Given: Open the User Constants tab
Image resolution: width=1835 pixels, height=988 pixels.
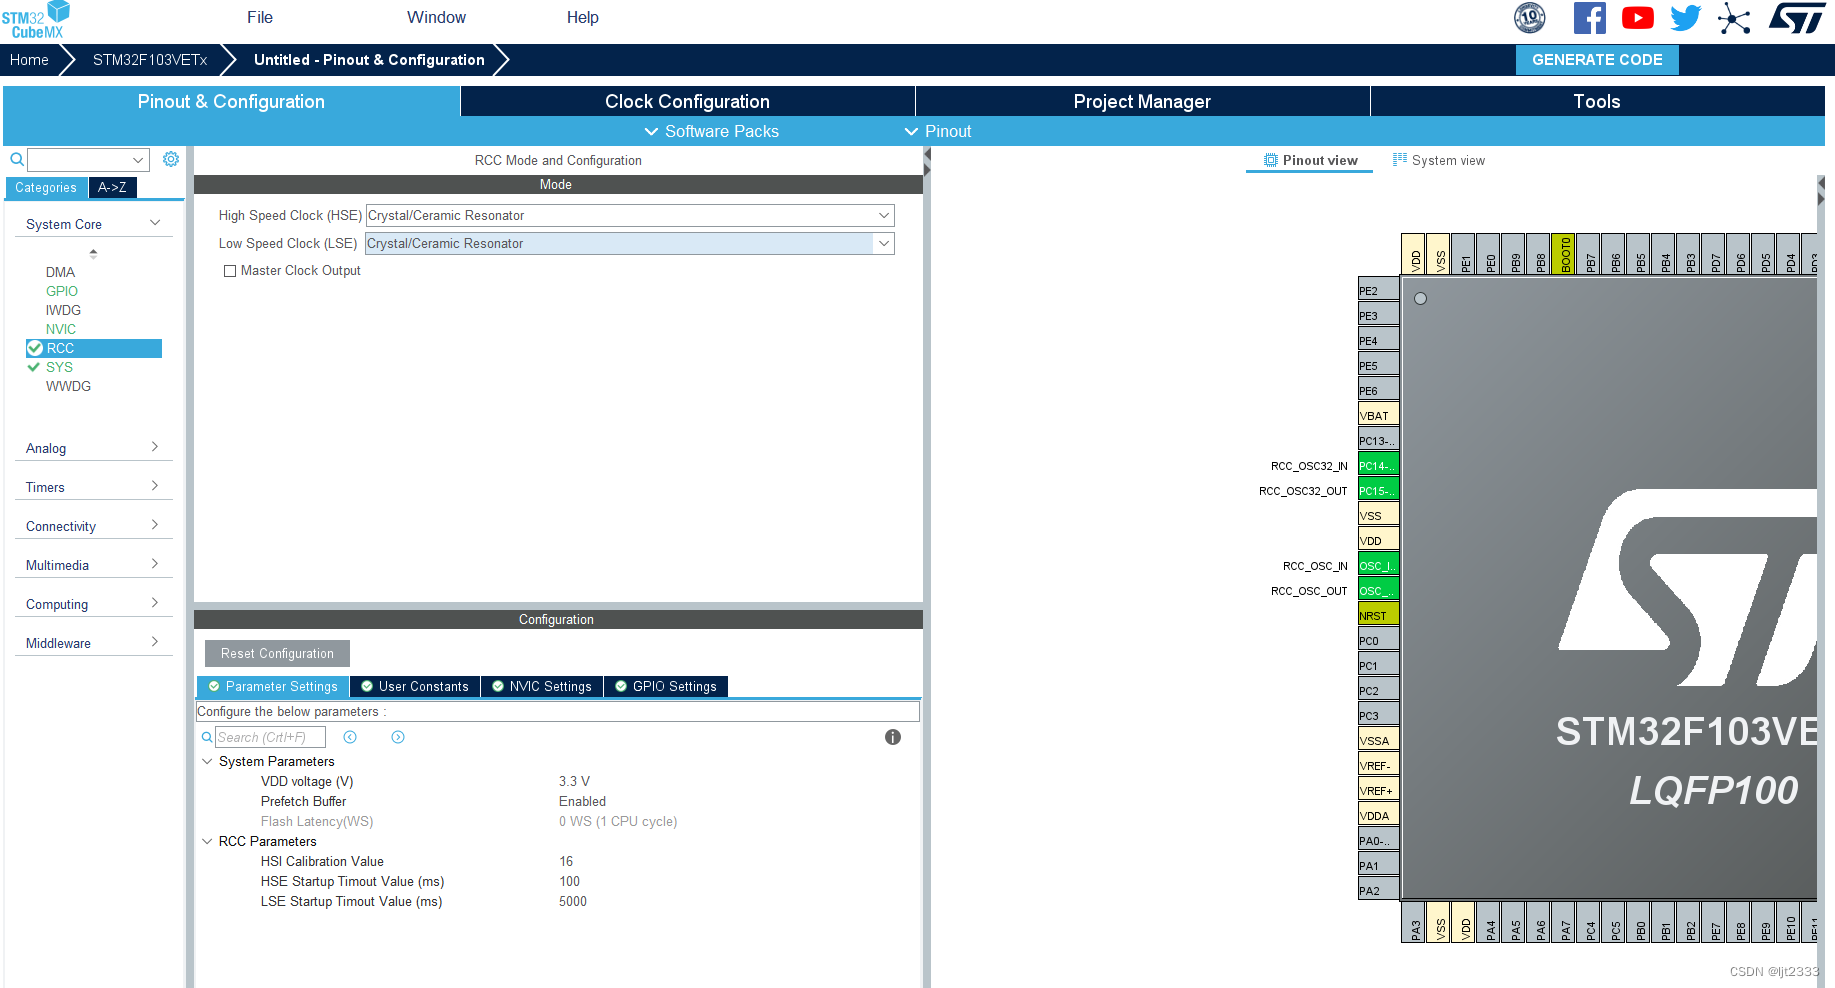Looking at the screenshot, I should coord(415,686).
